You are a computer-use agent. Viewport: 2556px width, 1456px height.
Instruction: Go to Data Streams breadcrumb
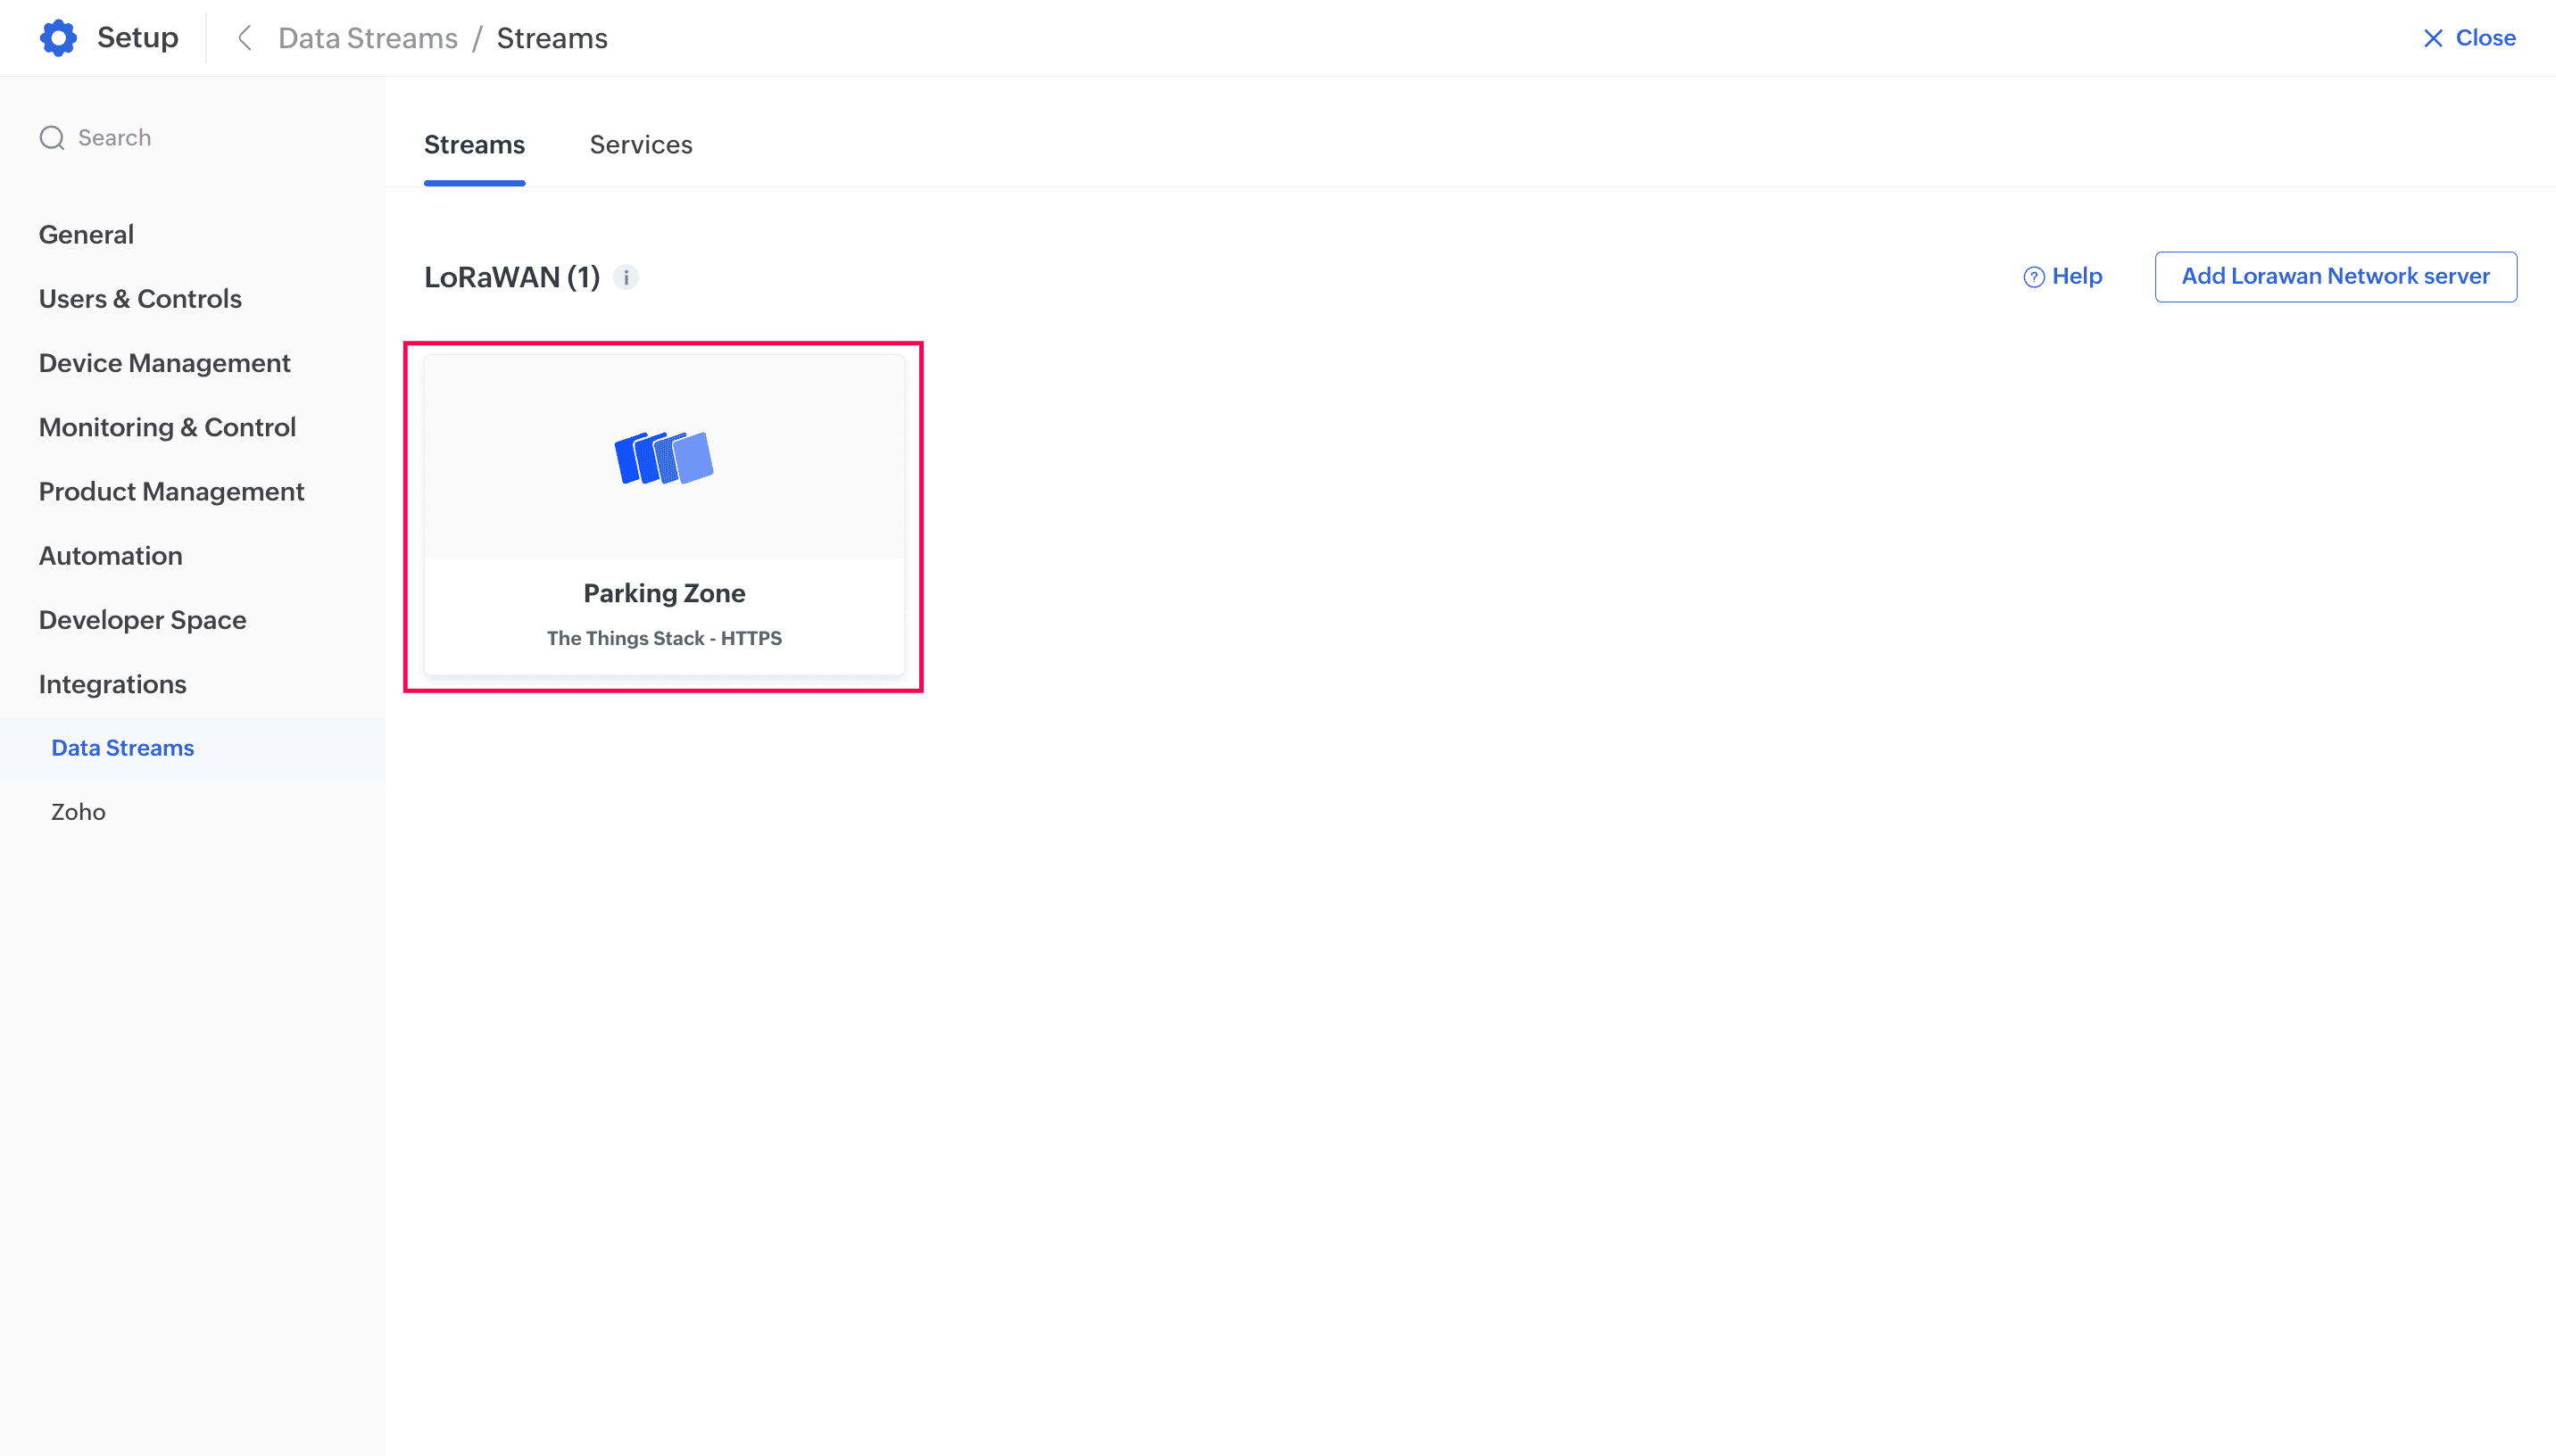pos(367,38)
